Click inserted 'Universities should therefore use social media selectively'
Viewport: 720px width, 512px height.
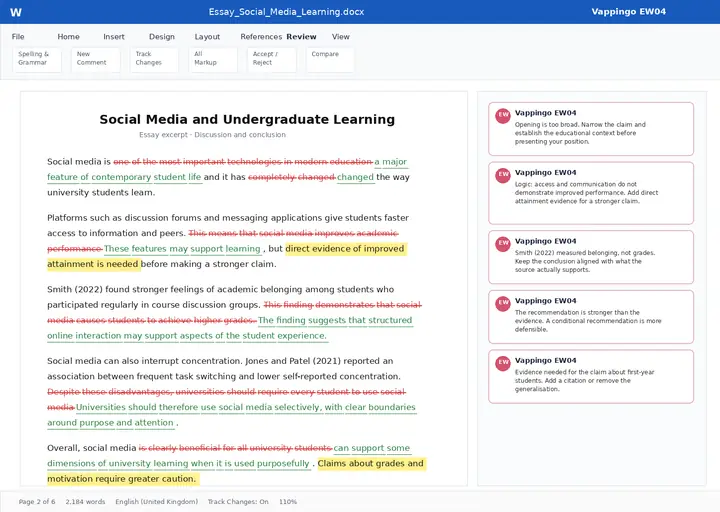[x=198, y=407]
